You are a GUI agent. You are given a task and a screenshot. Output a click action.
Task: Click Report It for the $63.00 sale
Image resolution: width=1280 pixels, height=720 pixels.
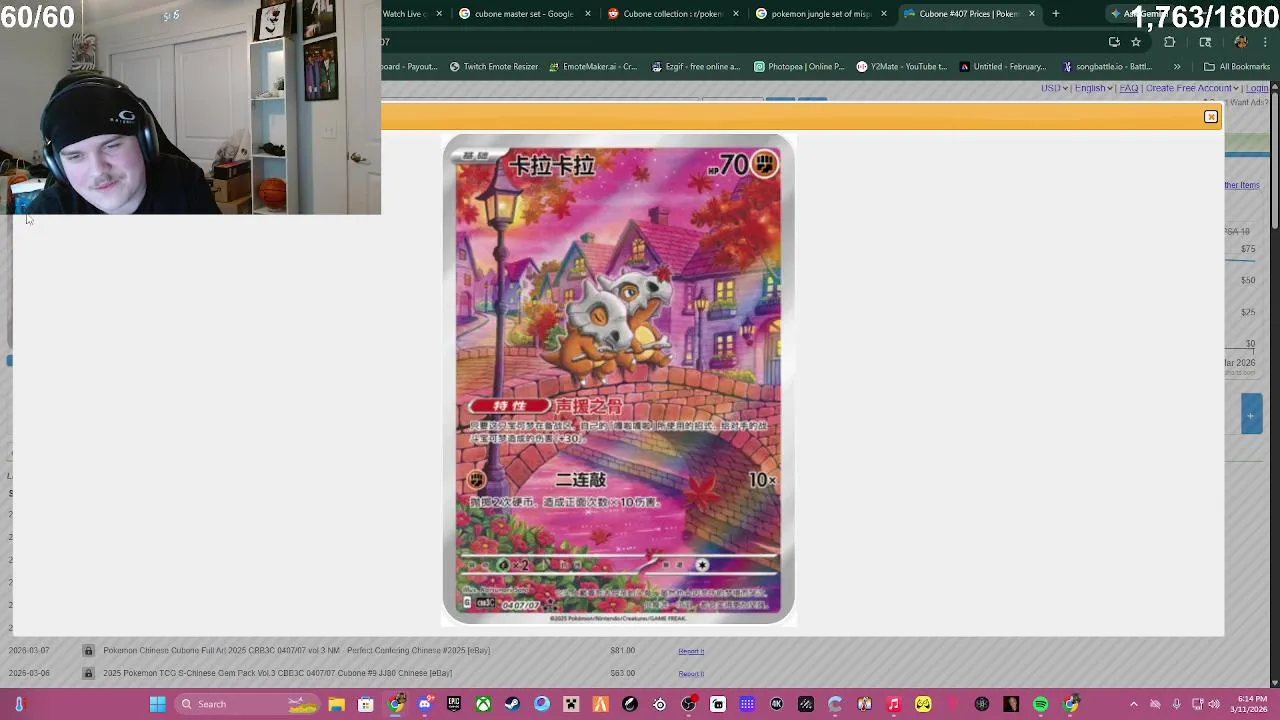pyautogui.click(x=691, y=673)
